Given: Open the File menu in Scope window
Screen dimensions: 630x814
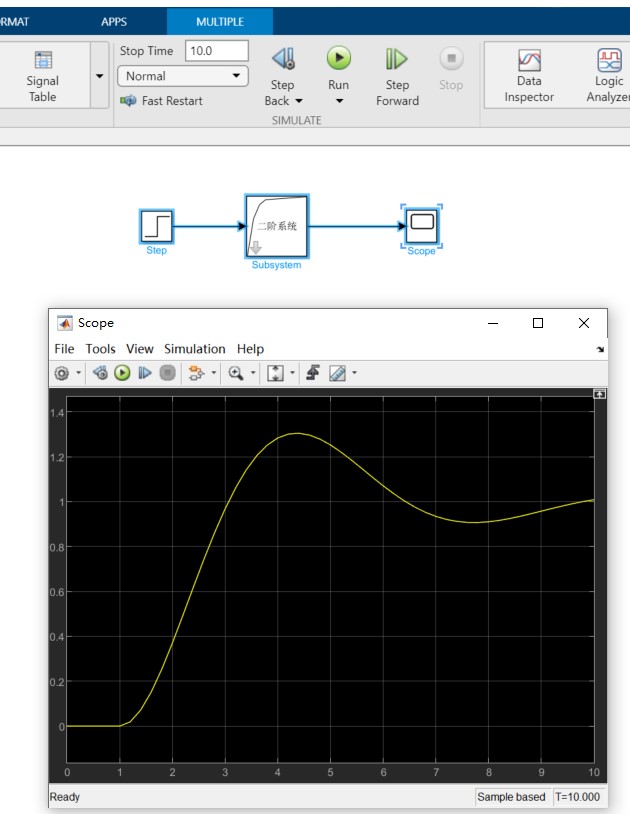Looking at the screenshot, I should click(x=64, y=349).
